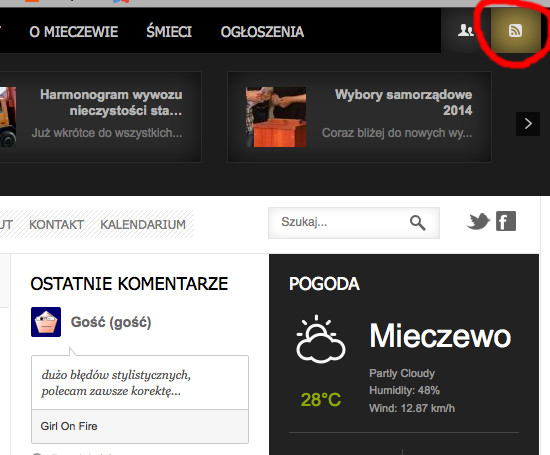Image resolution: width=550 pixels, height=455 pixels.
Task: Open the ŚMIECI menu item
Action: point(169,31)
